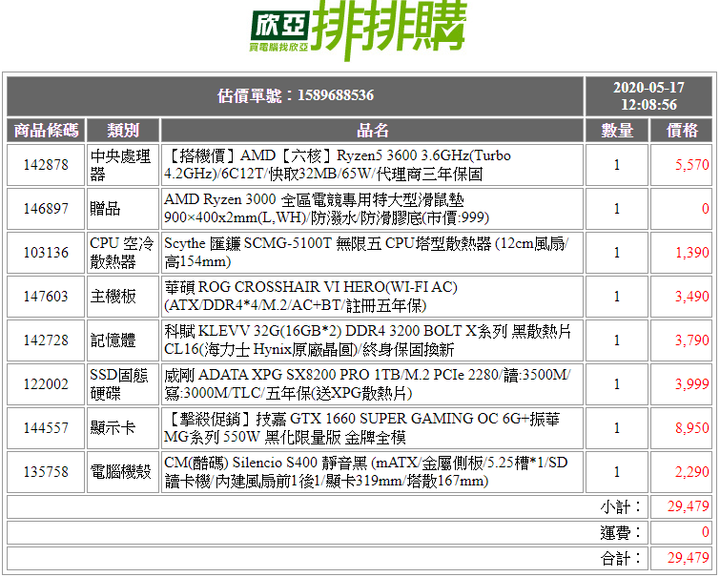Click the 合計 label
This screenshot has height=577, width=720.
click(620, 558)
